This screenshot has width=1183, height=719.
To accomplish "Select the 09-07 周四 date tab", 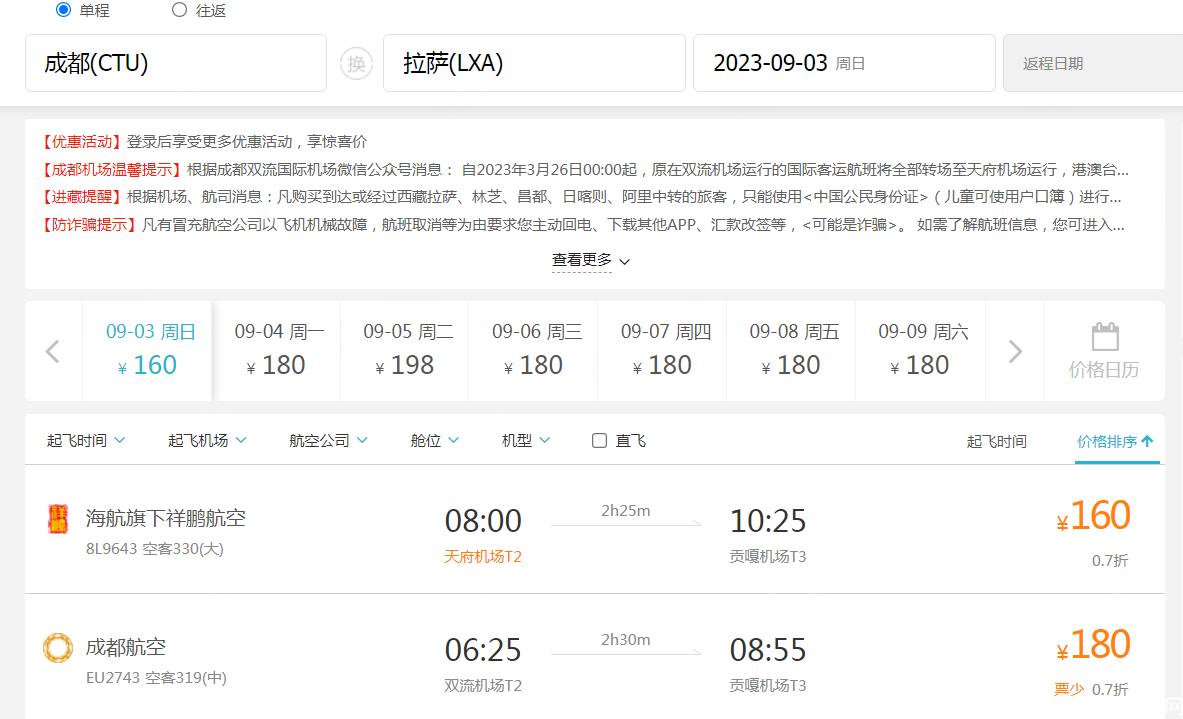I will tap(663, 351).
